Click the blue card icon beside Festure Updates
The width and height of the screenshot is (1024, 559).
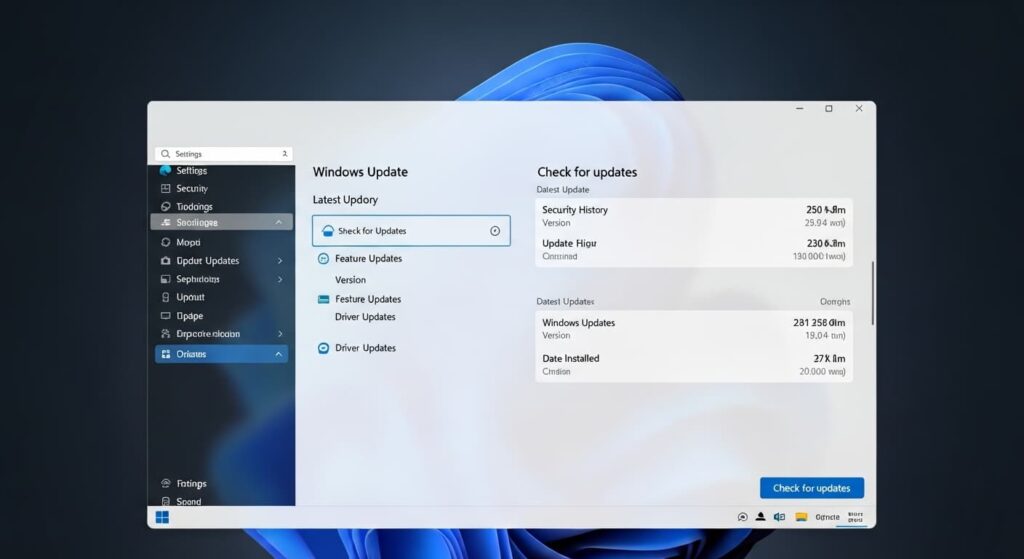[x=323, y=299]
